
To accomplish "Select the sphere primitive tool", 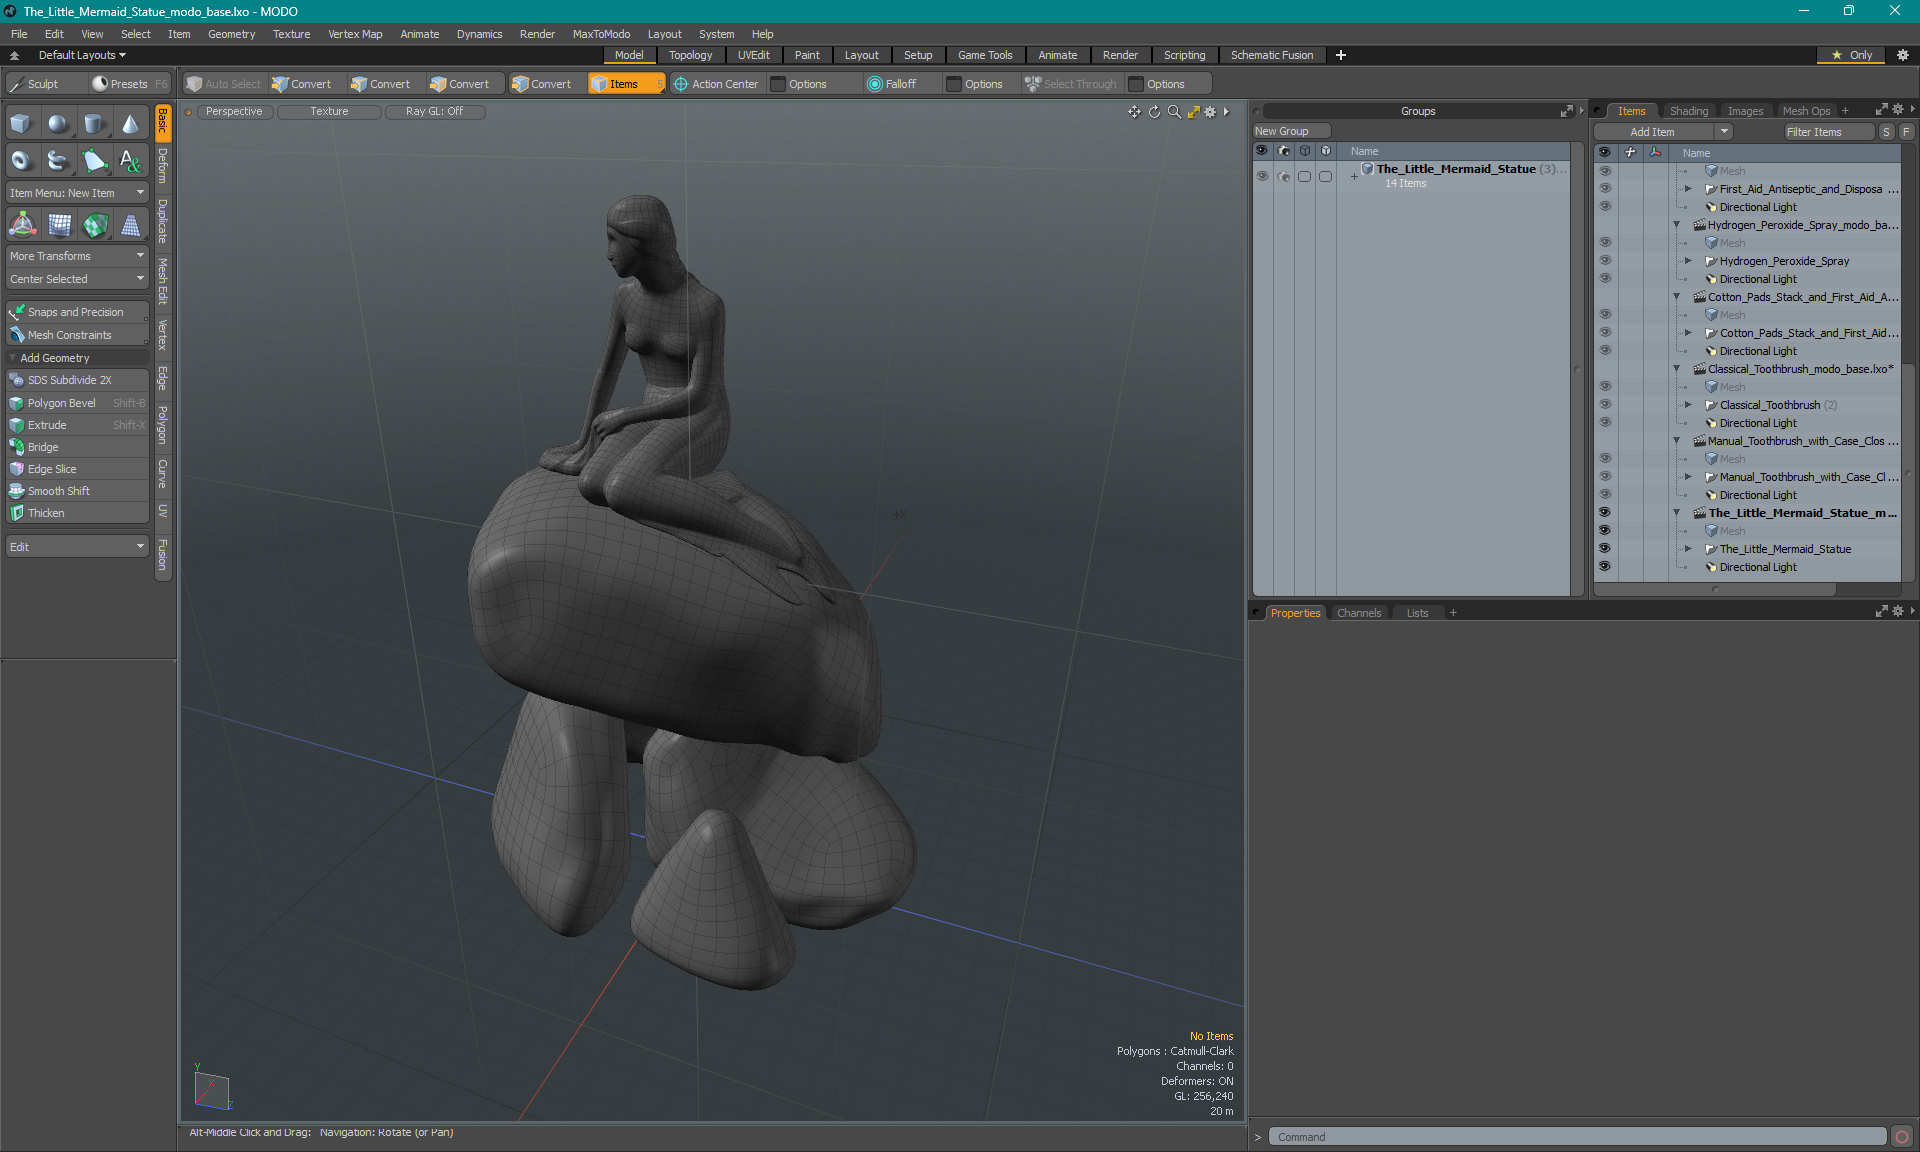I will (x=58, y=124).
